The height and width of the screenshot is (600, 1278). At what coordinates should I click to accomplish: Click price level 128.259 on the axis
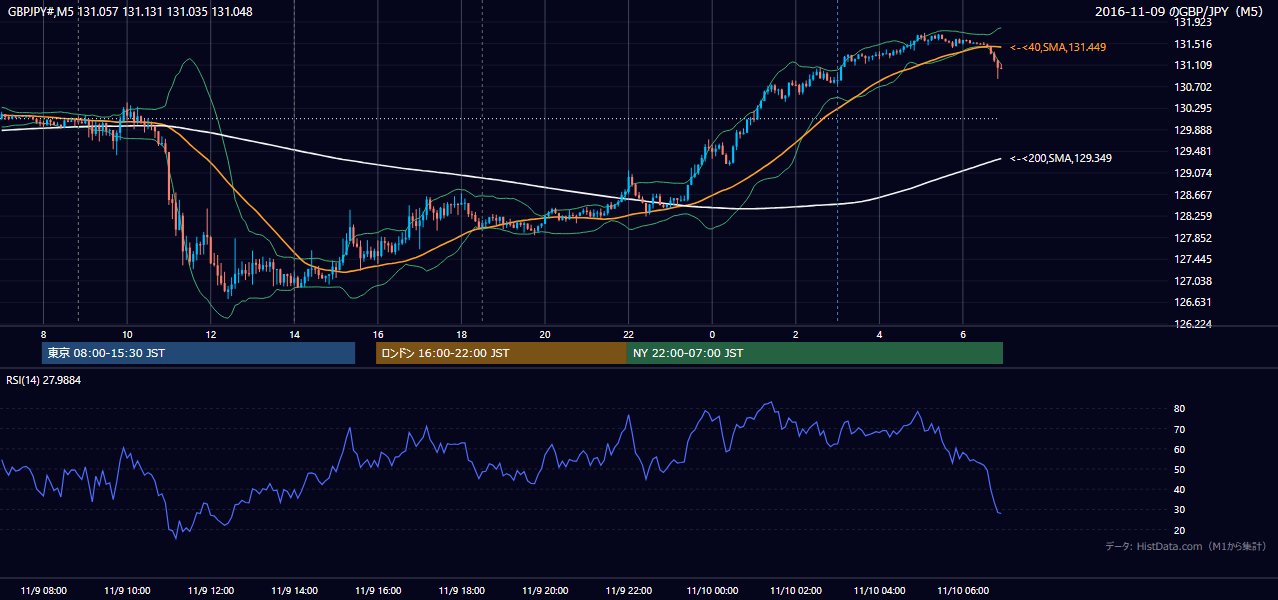tap(1193, 216)
